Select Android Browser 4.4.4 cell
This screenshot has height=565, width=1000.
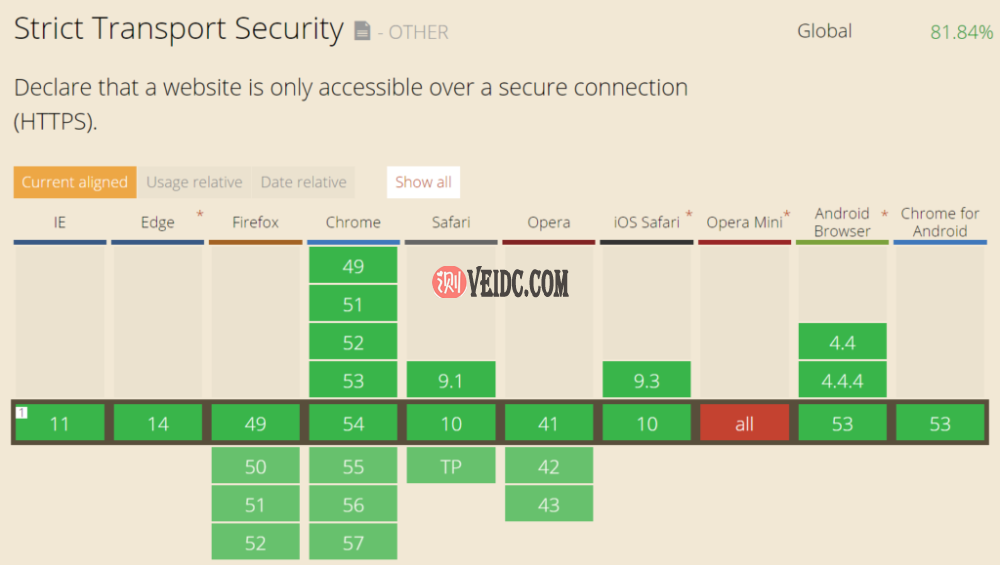pos(842,381)
